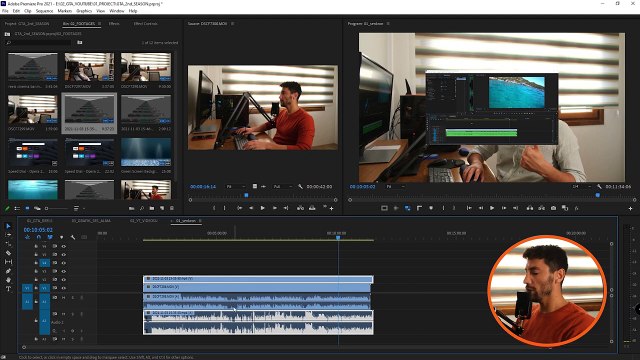Image resolution: width=640 pixels, height=360 pixels.
Task: Toggle lock on video track V1
Action: 36,288
